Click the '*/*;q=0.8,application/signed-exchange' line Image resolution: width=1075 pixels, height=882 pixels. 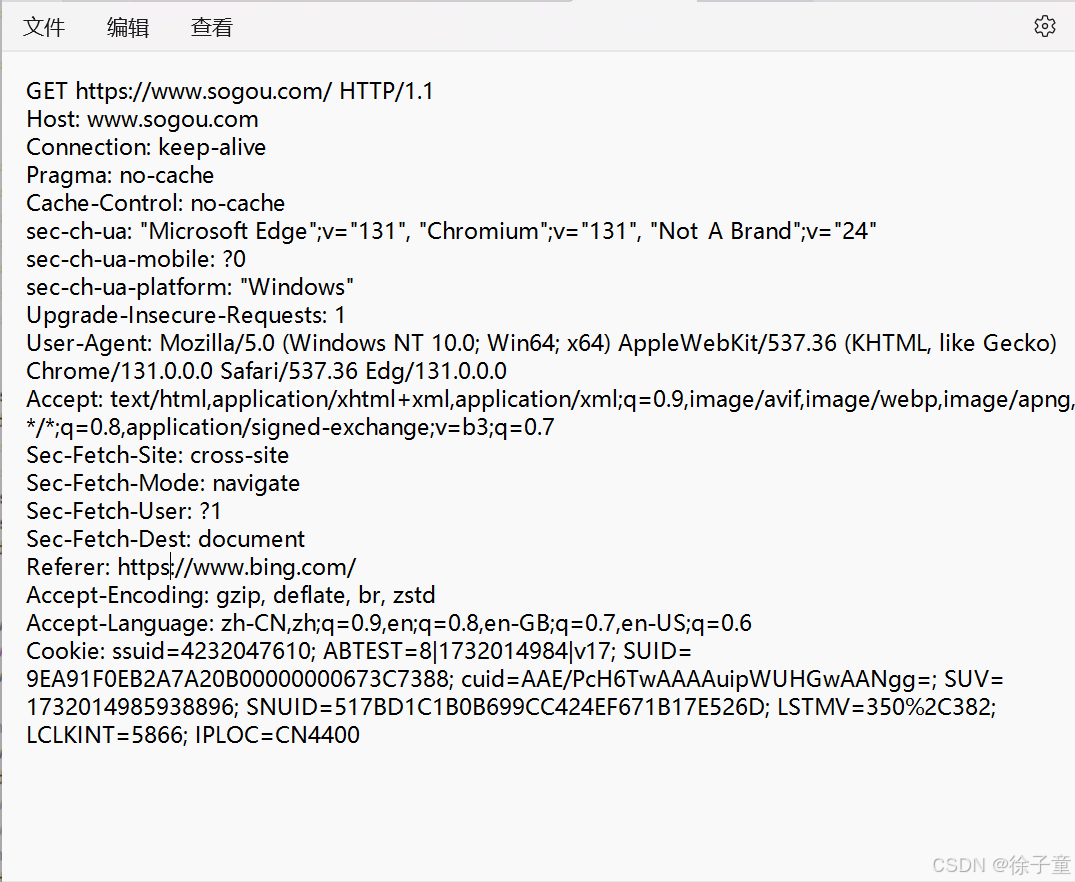(290, 427)
